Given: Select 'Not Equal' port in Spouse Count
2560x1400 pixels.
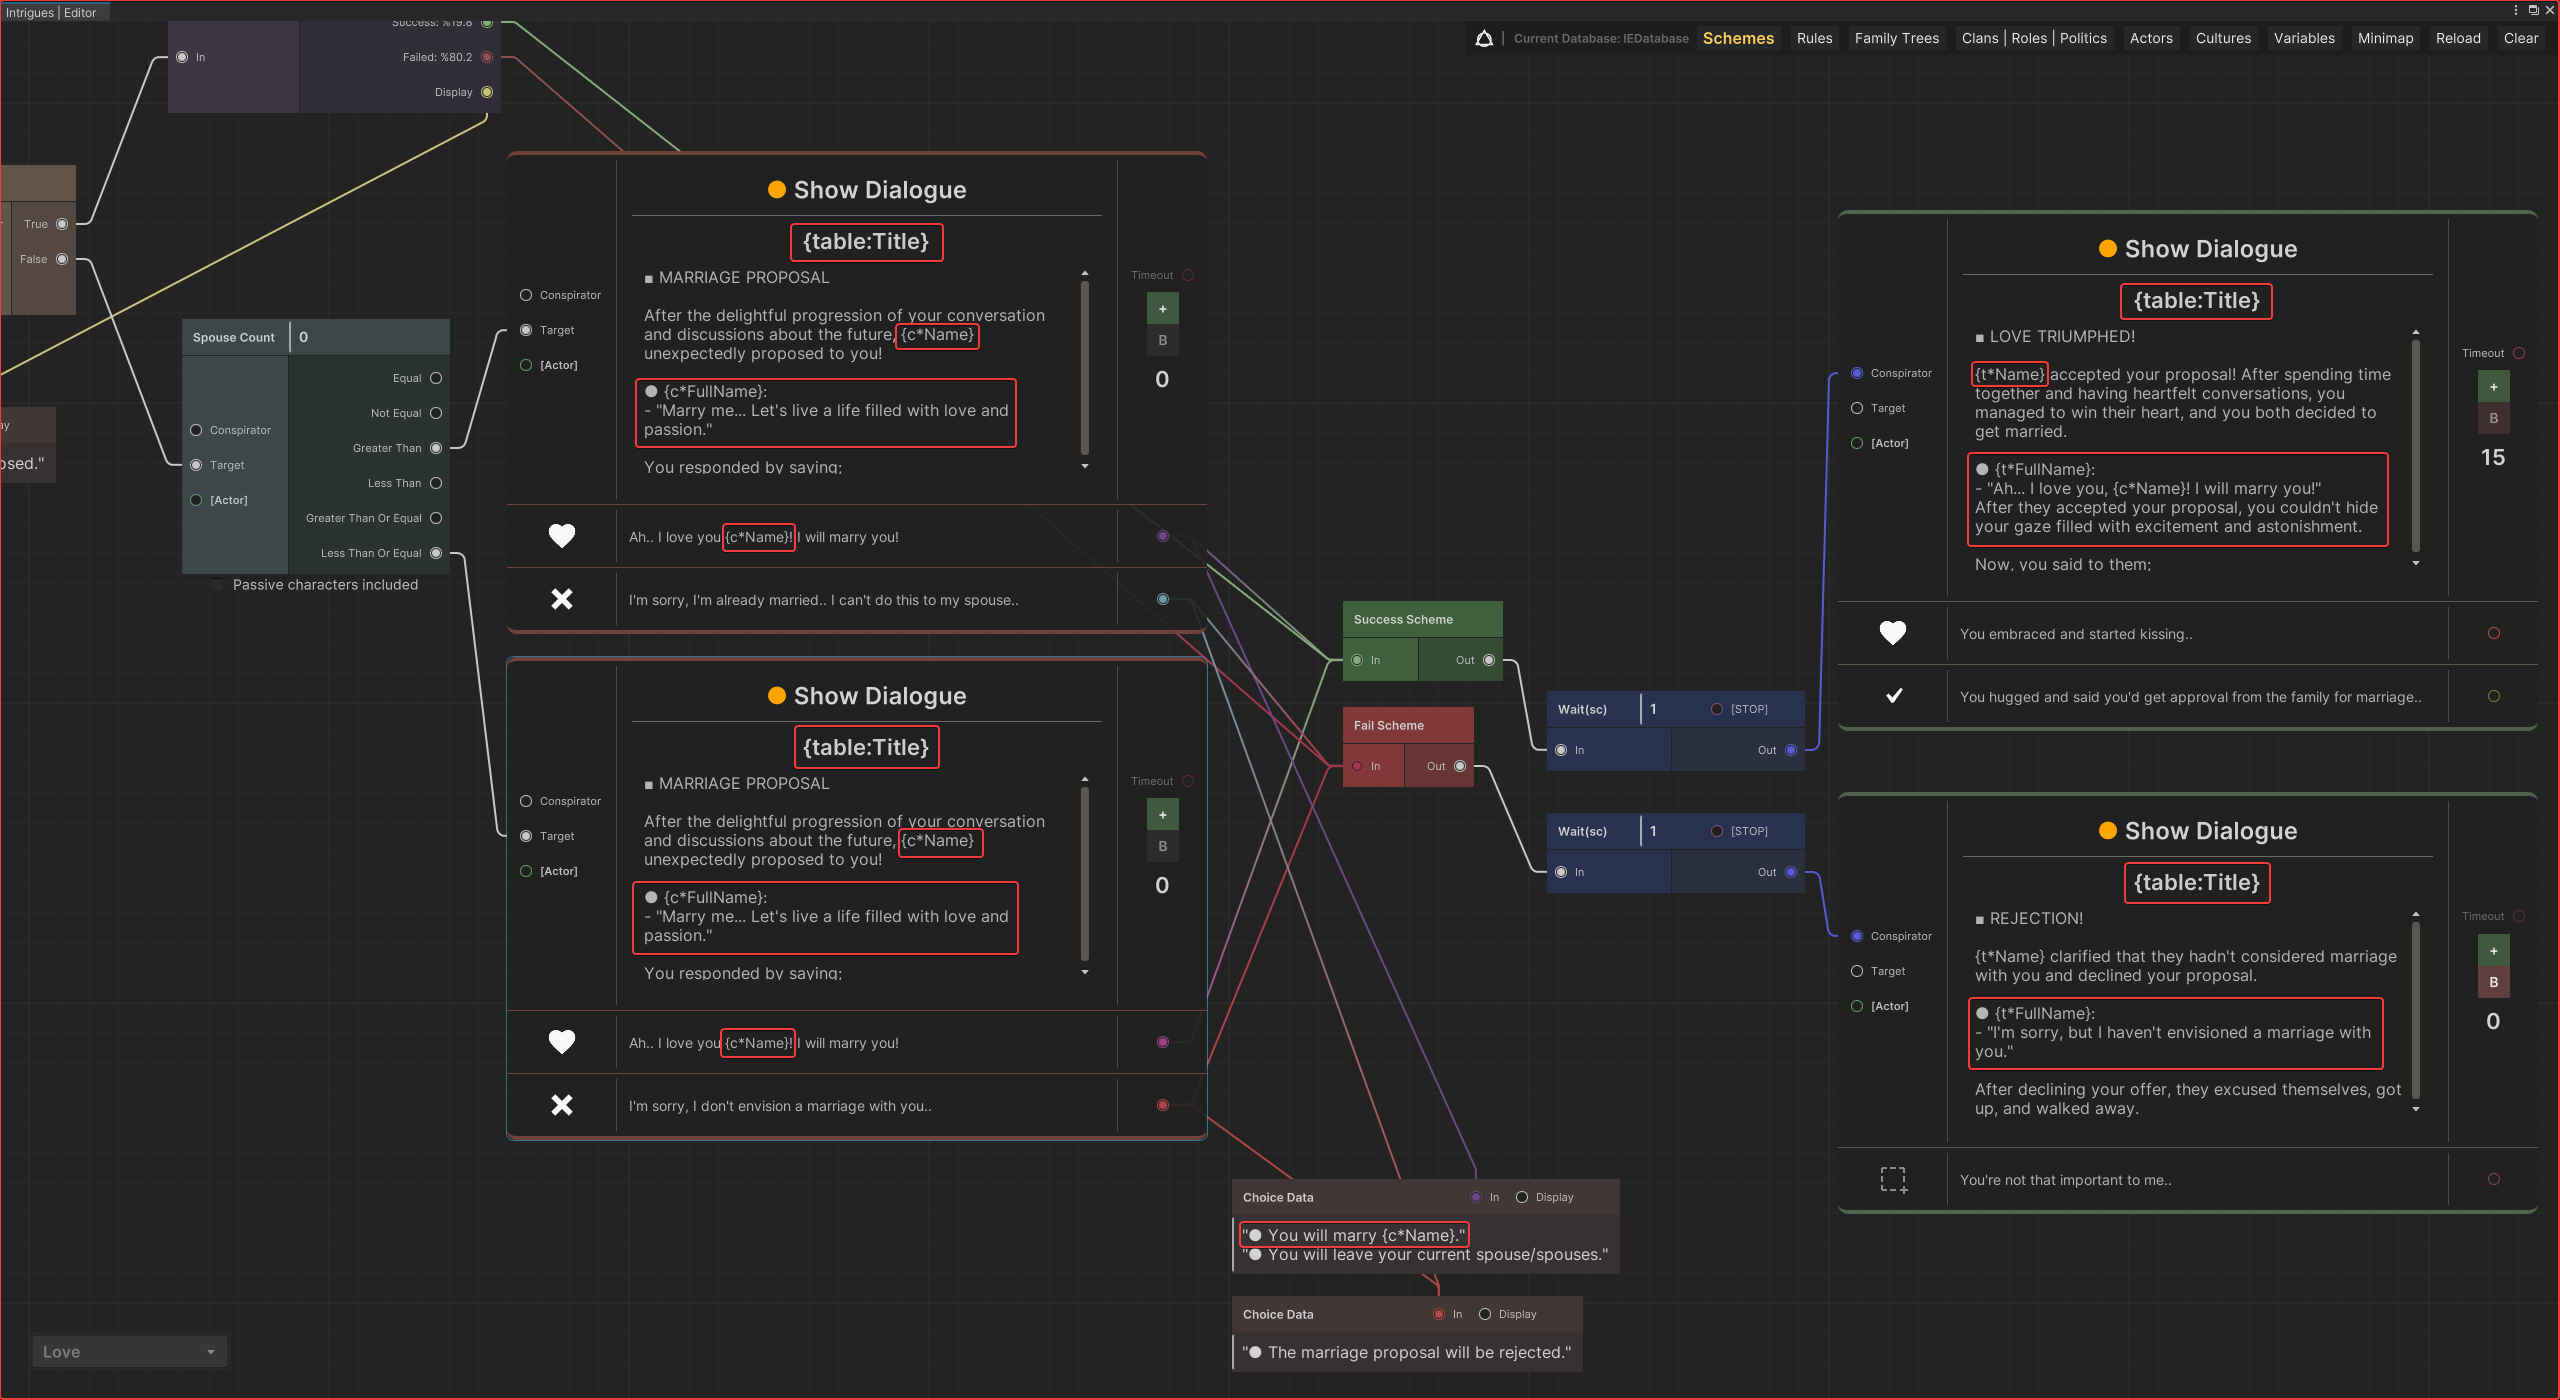Looking at the screenshot, I should coord(436,413).
